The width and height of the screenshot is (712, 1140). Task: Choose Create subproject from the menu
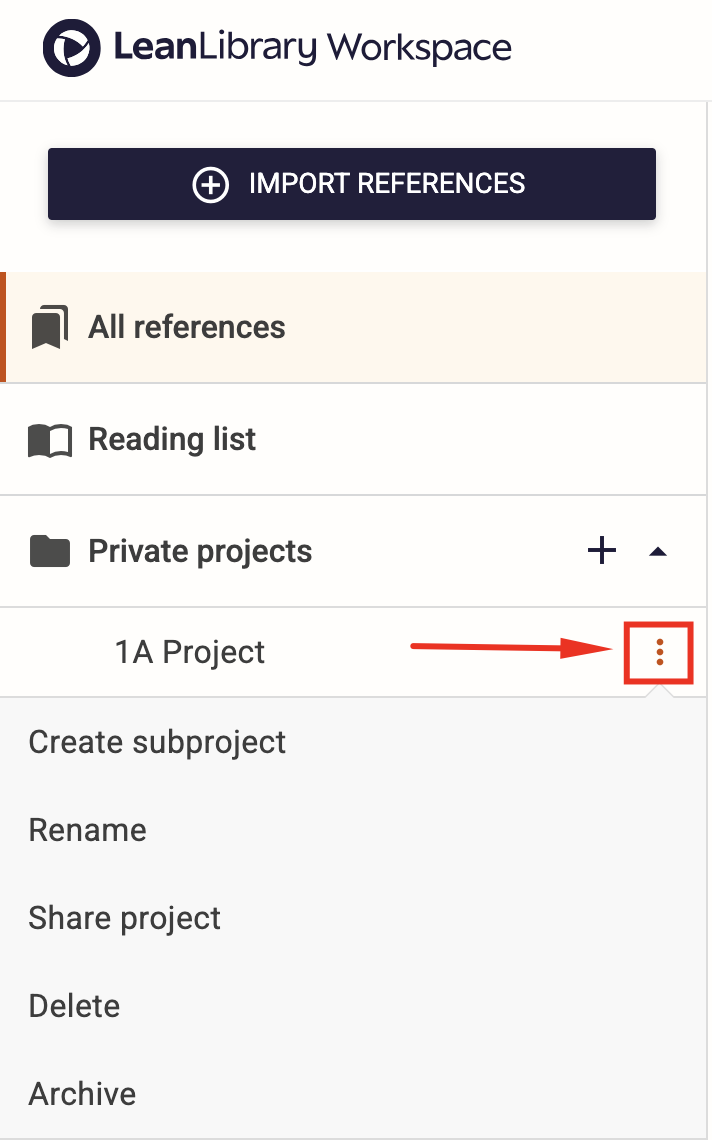(x=157, y=742)
